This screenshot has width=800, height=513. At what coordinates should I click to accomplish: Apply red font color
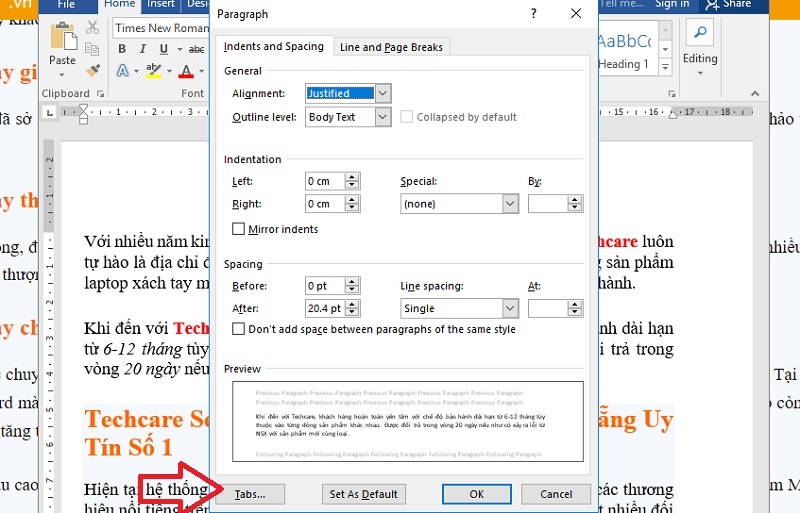tap(186, 70)
